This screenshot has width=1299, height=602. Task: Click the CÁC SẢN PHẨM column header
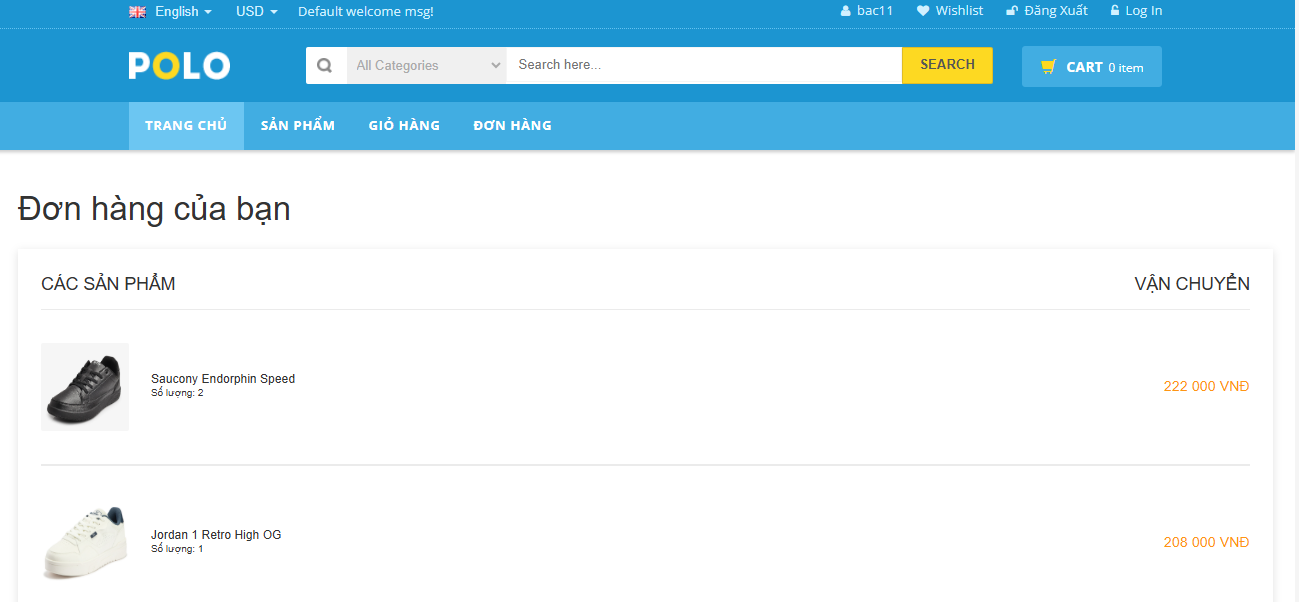(x=108, y=284)
